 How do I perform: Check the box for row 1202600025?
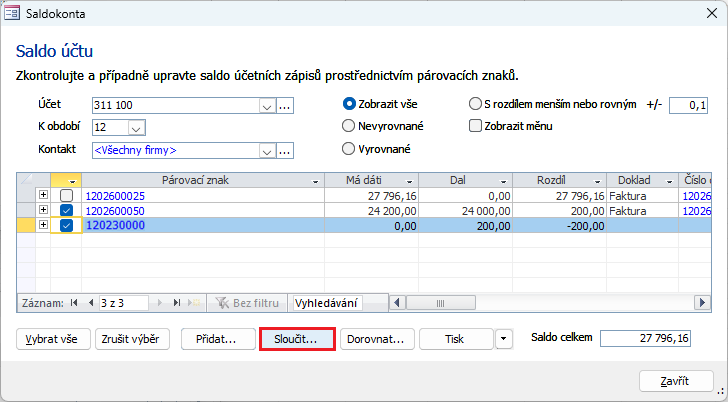tap(66, 195)
